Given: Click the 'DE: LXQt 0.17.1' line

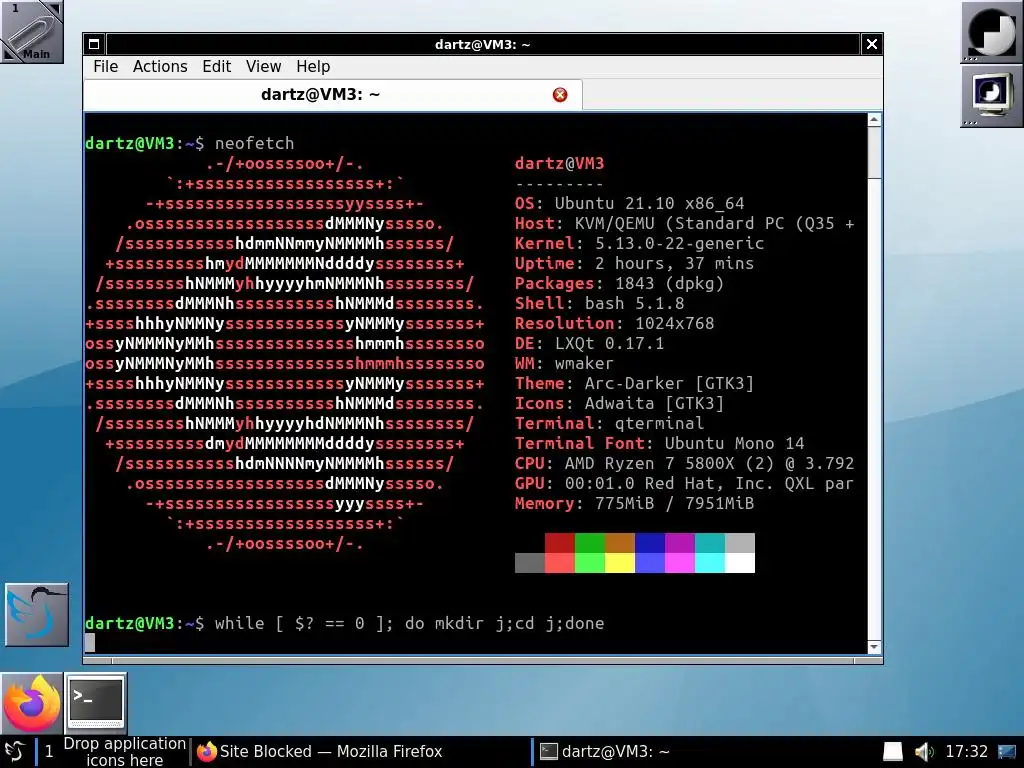Looking at the screenshot, I should [x=589, y=344].
